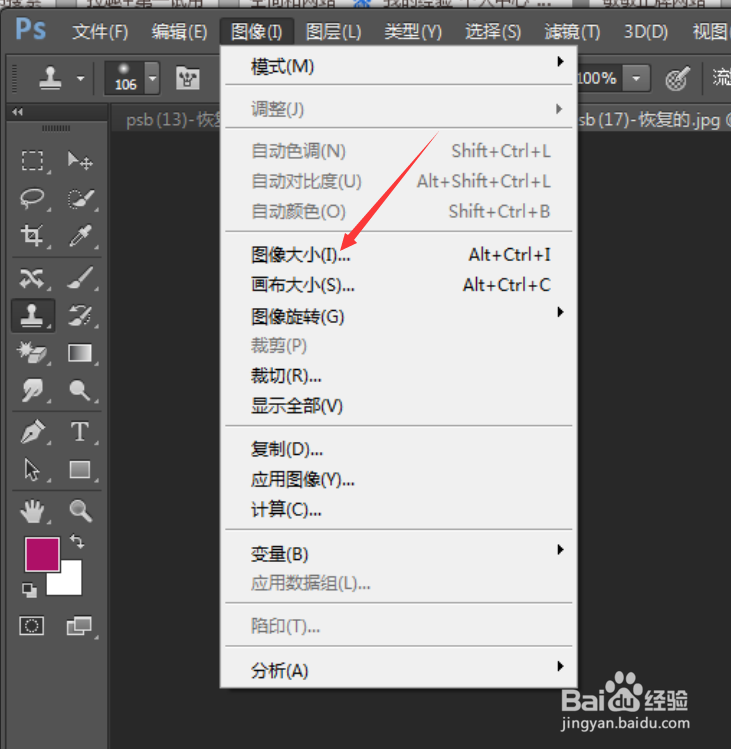
Task: Change the screen mode
Action: click(79, 626)
